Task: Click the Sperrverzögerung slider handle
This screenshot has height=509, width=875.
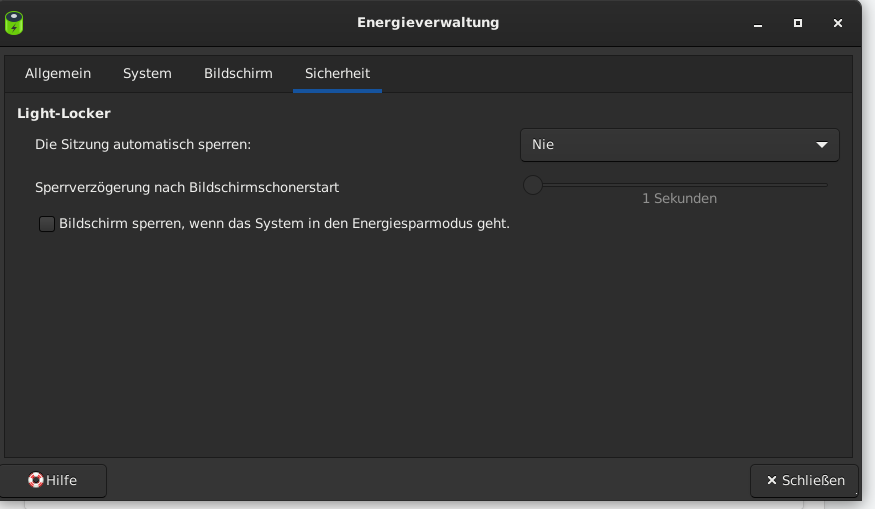Action: 533,185
